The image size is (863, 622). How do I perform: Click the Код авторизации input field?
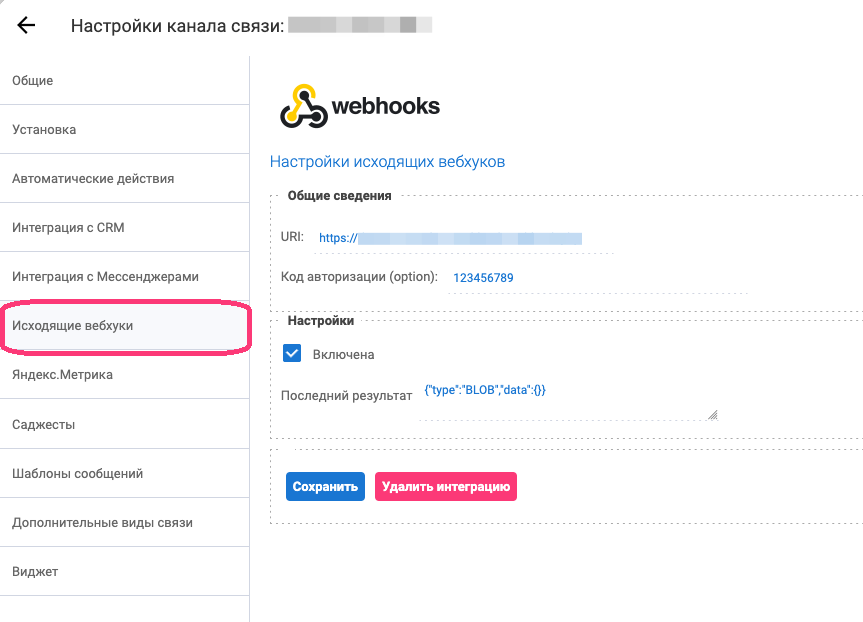[597, 278]
